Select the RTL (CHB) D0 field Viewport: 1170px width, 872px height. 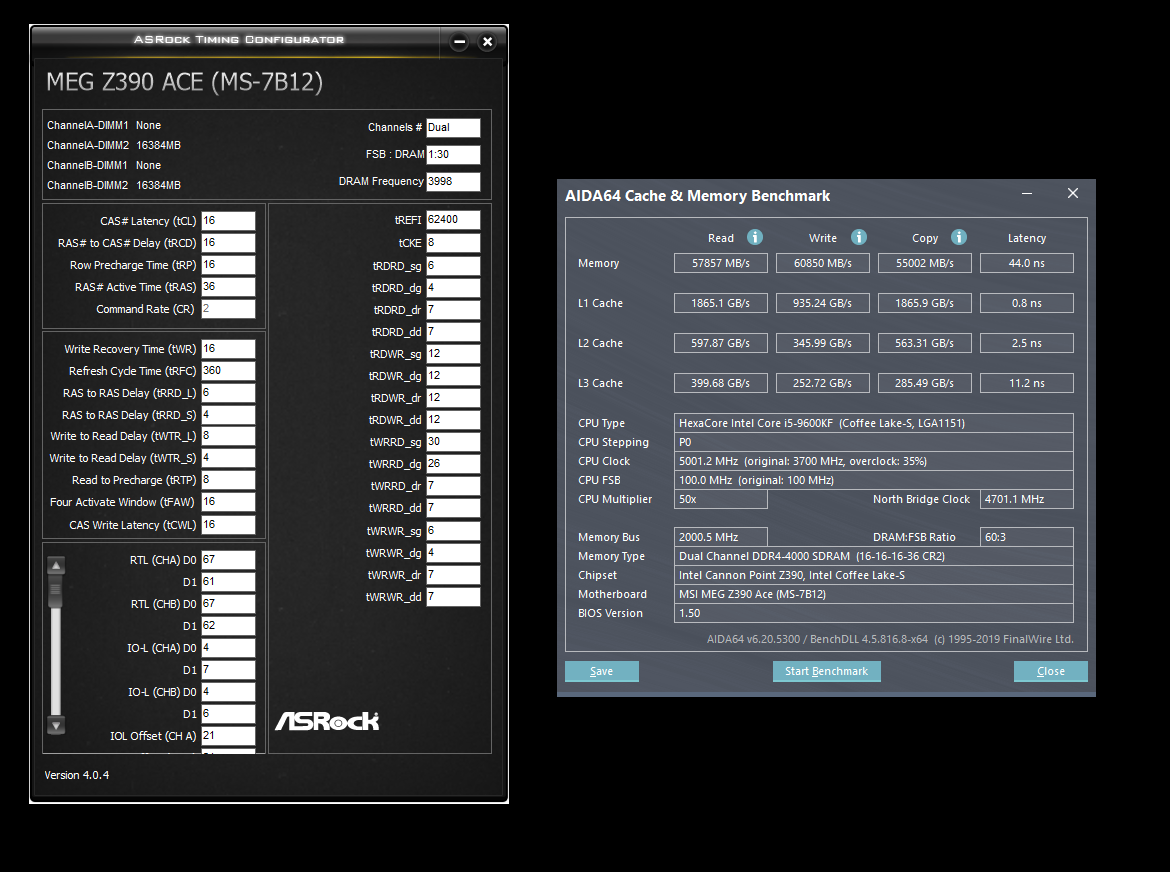click(x=228, y=604)
